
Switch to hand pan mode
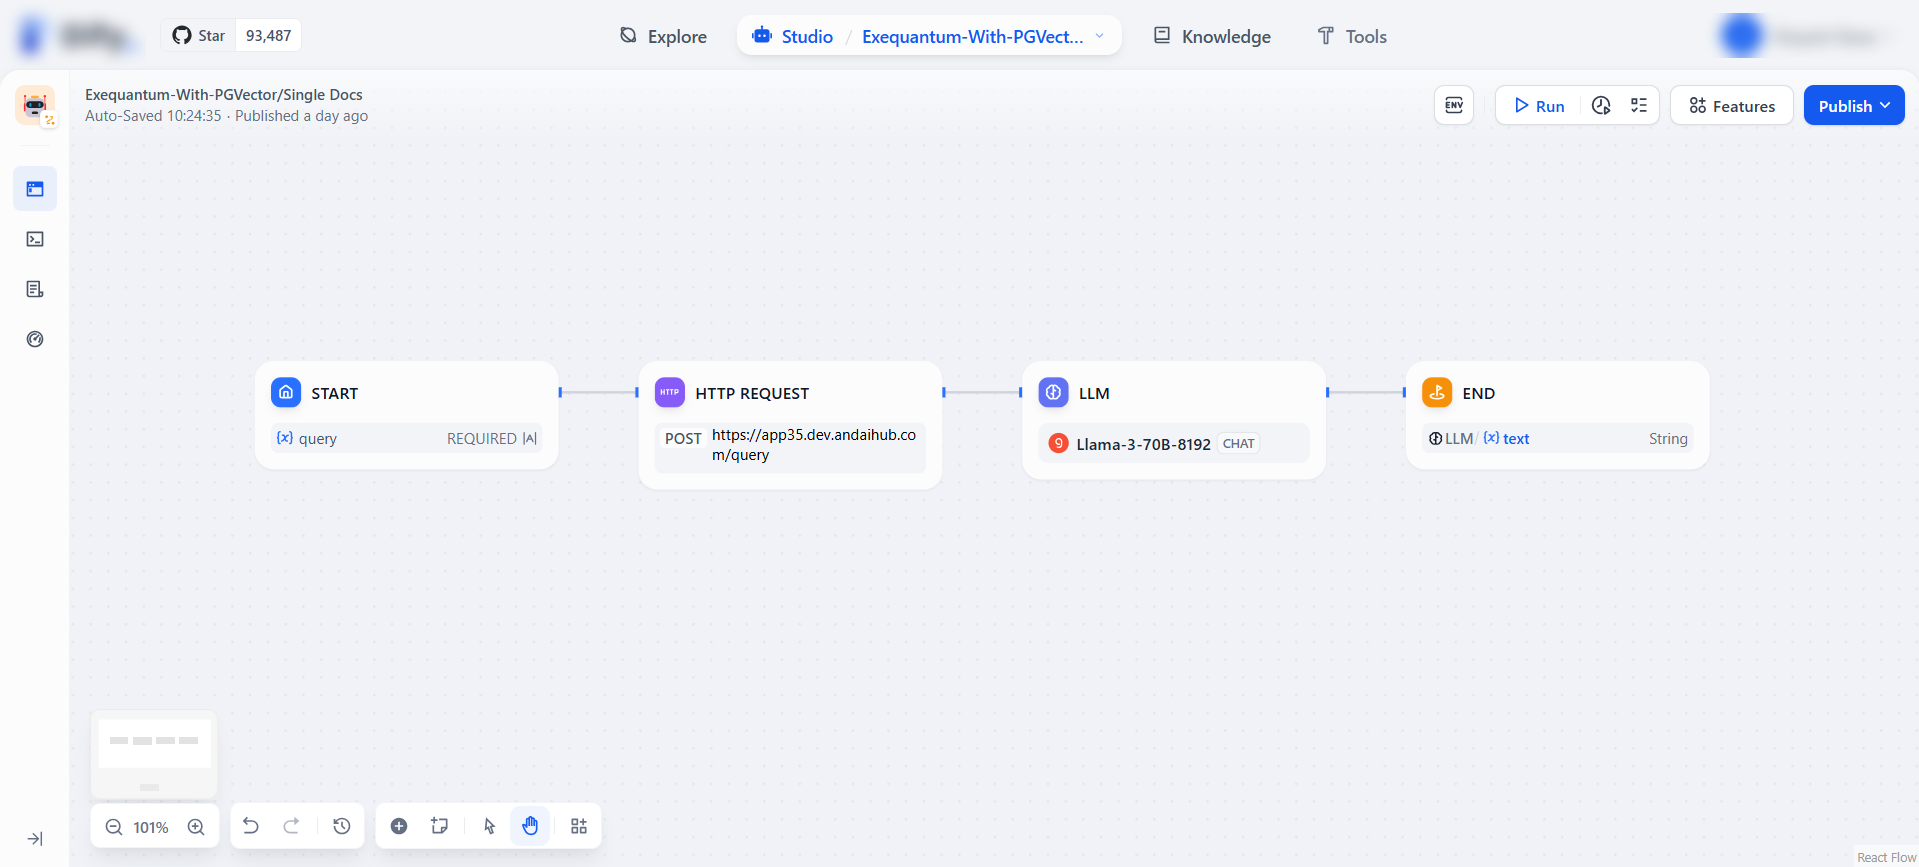coord(530,826)
